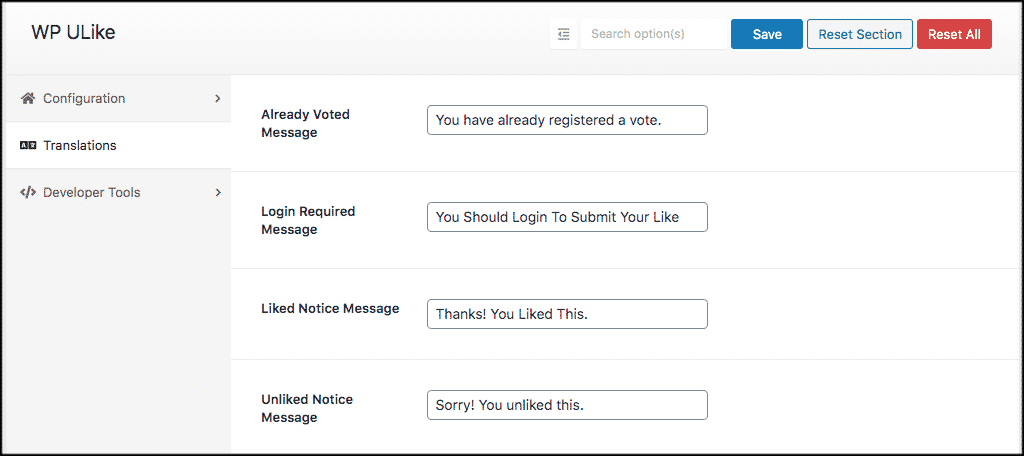
Task: Expand the Developer Tools chevron arrow
Action: tap(218, 193)
